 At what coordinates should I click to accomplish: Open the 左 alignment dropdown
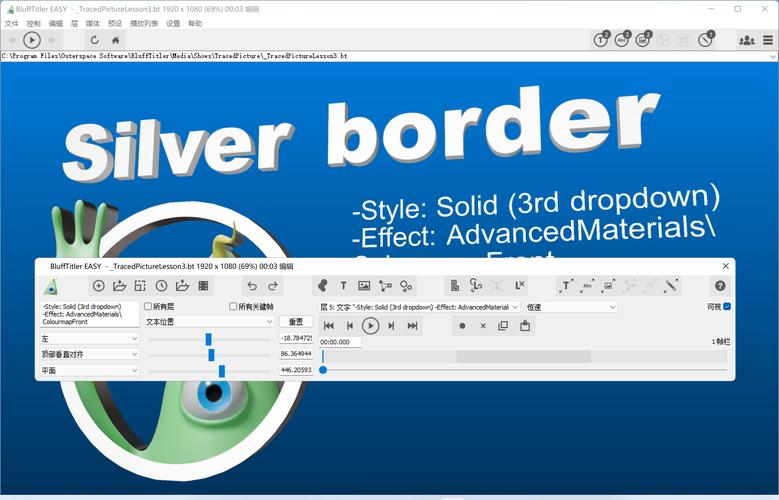[x=89, y=338]
